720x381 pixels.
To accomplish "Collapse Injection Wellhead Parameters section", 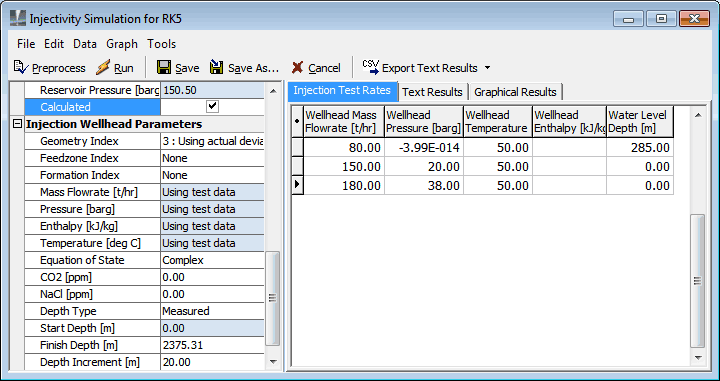I will click(17, 124).
